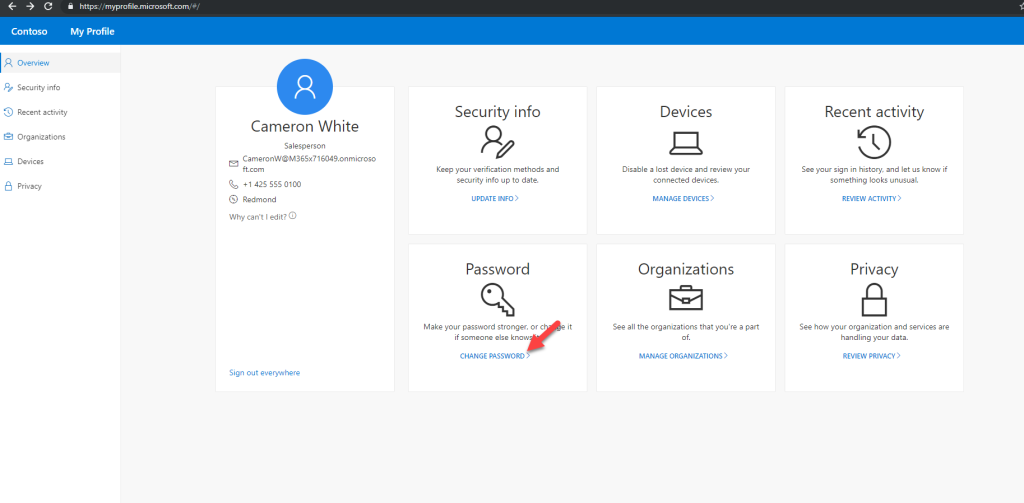Click the browser address bar URL
This screenshot has width=1024, height=503.
(x=138, y=6)
